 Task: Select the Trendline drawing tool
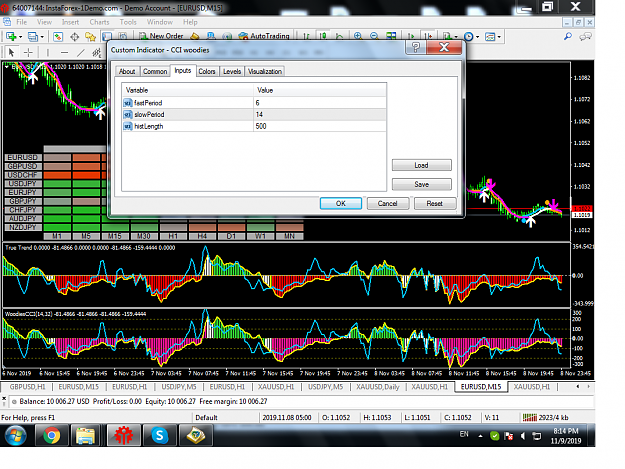[x=81, y=52]
